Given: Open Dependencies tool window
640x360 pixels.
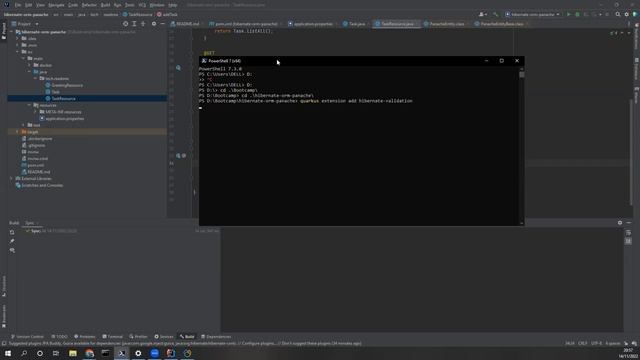Looking at the screenshot, I should click(216, 337).
